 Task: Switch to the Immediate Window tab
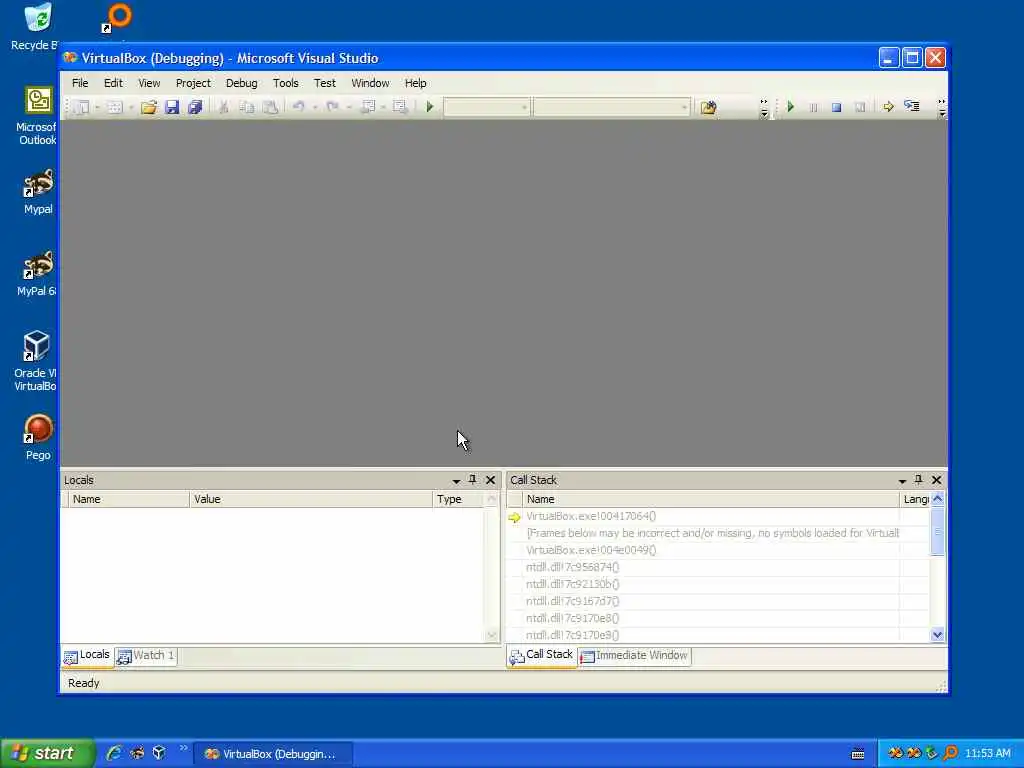634,656
